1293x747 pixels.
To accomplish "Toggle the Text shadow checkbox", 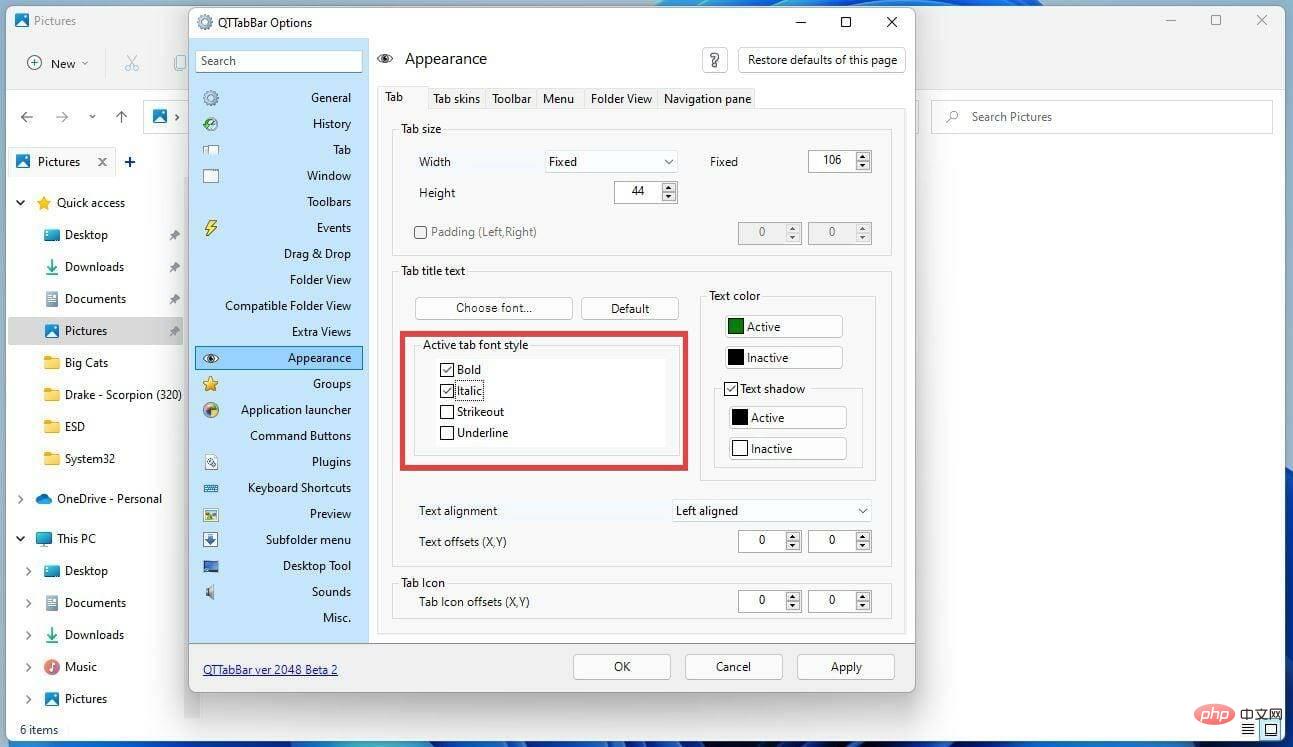I will (731, 389).
